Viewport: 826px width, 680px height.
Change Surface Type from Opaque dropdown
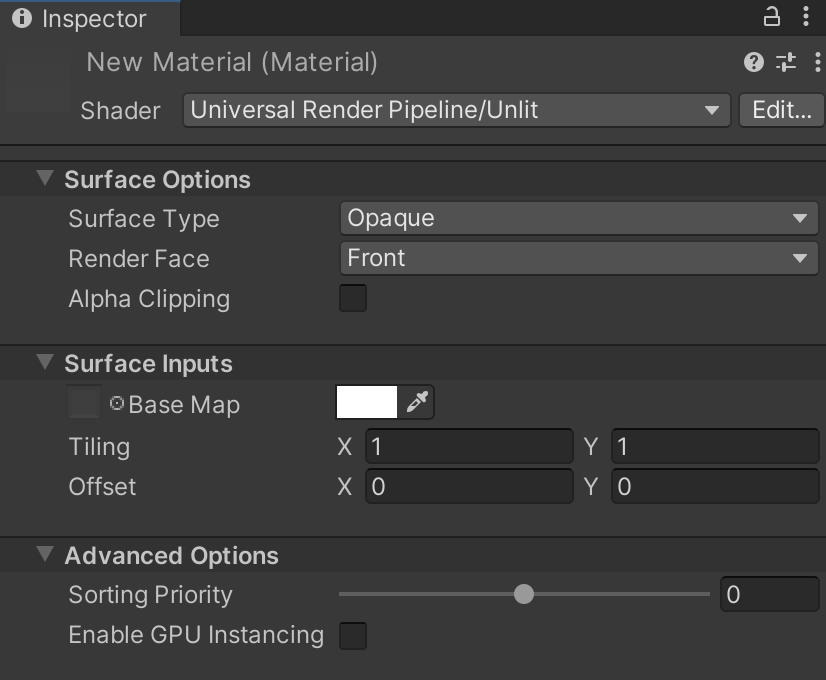578,218
